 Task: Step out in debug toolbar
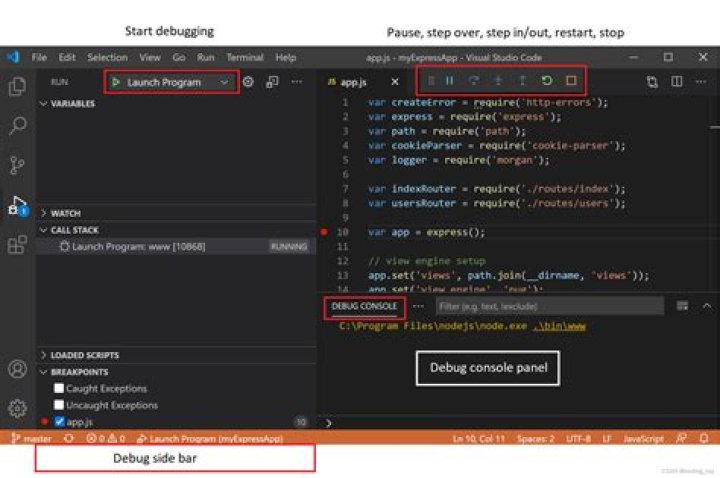[522, 81]
